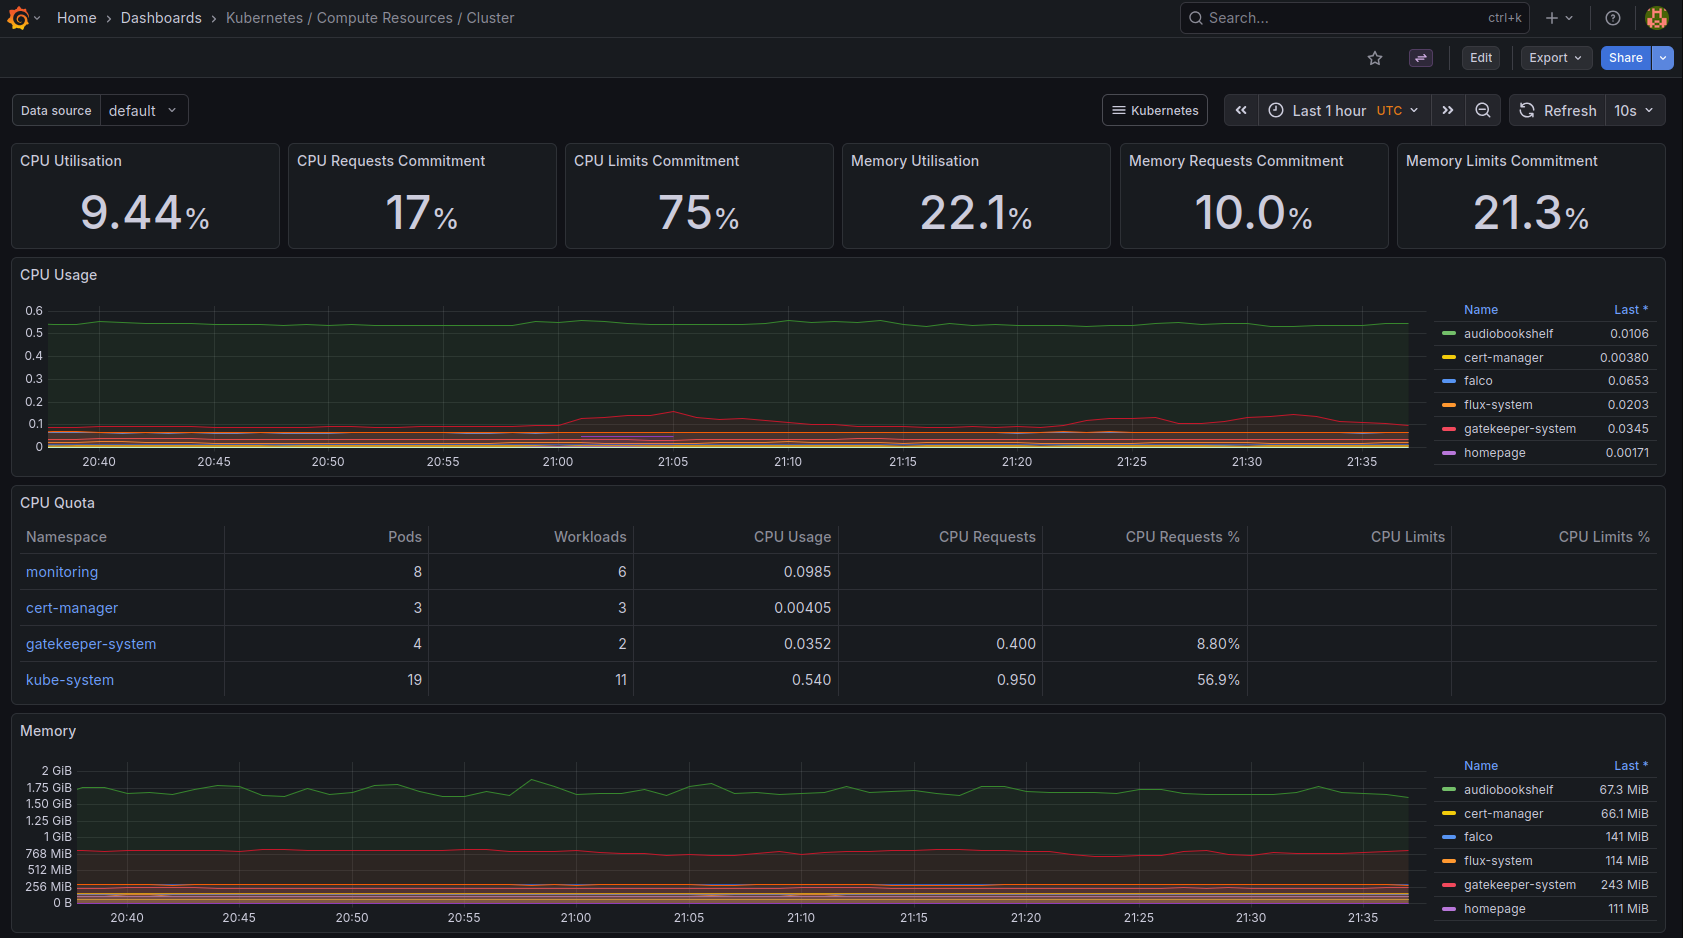Open Memory Utilisation panel title
The image size is (1683, 938).
[x=915, y=161]
